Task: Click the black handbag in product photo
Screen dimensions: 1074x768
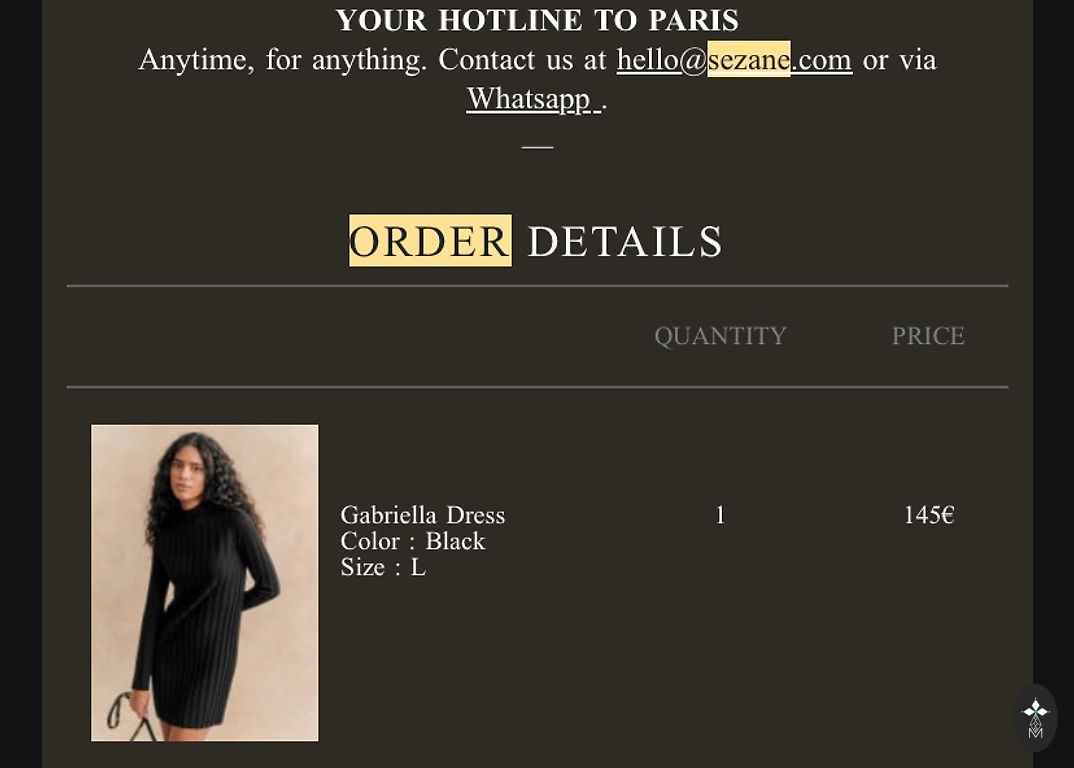Action: tap(130, 718)
